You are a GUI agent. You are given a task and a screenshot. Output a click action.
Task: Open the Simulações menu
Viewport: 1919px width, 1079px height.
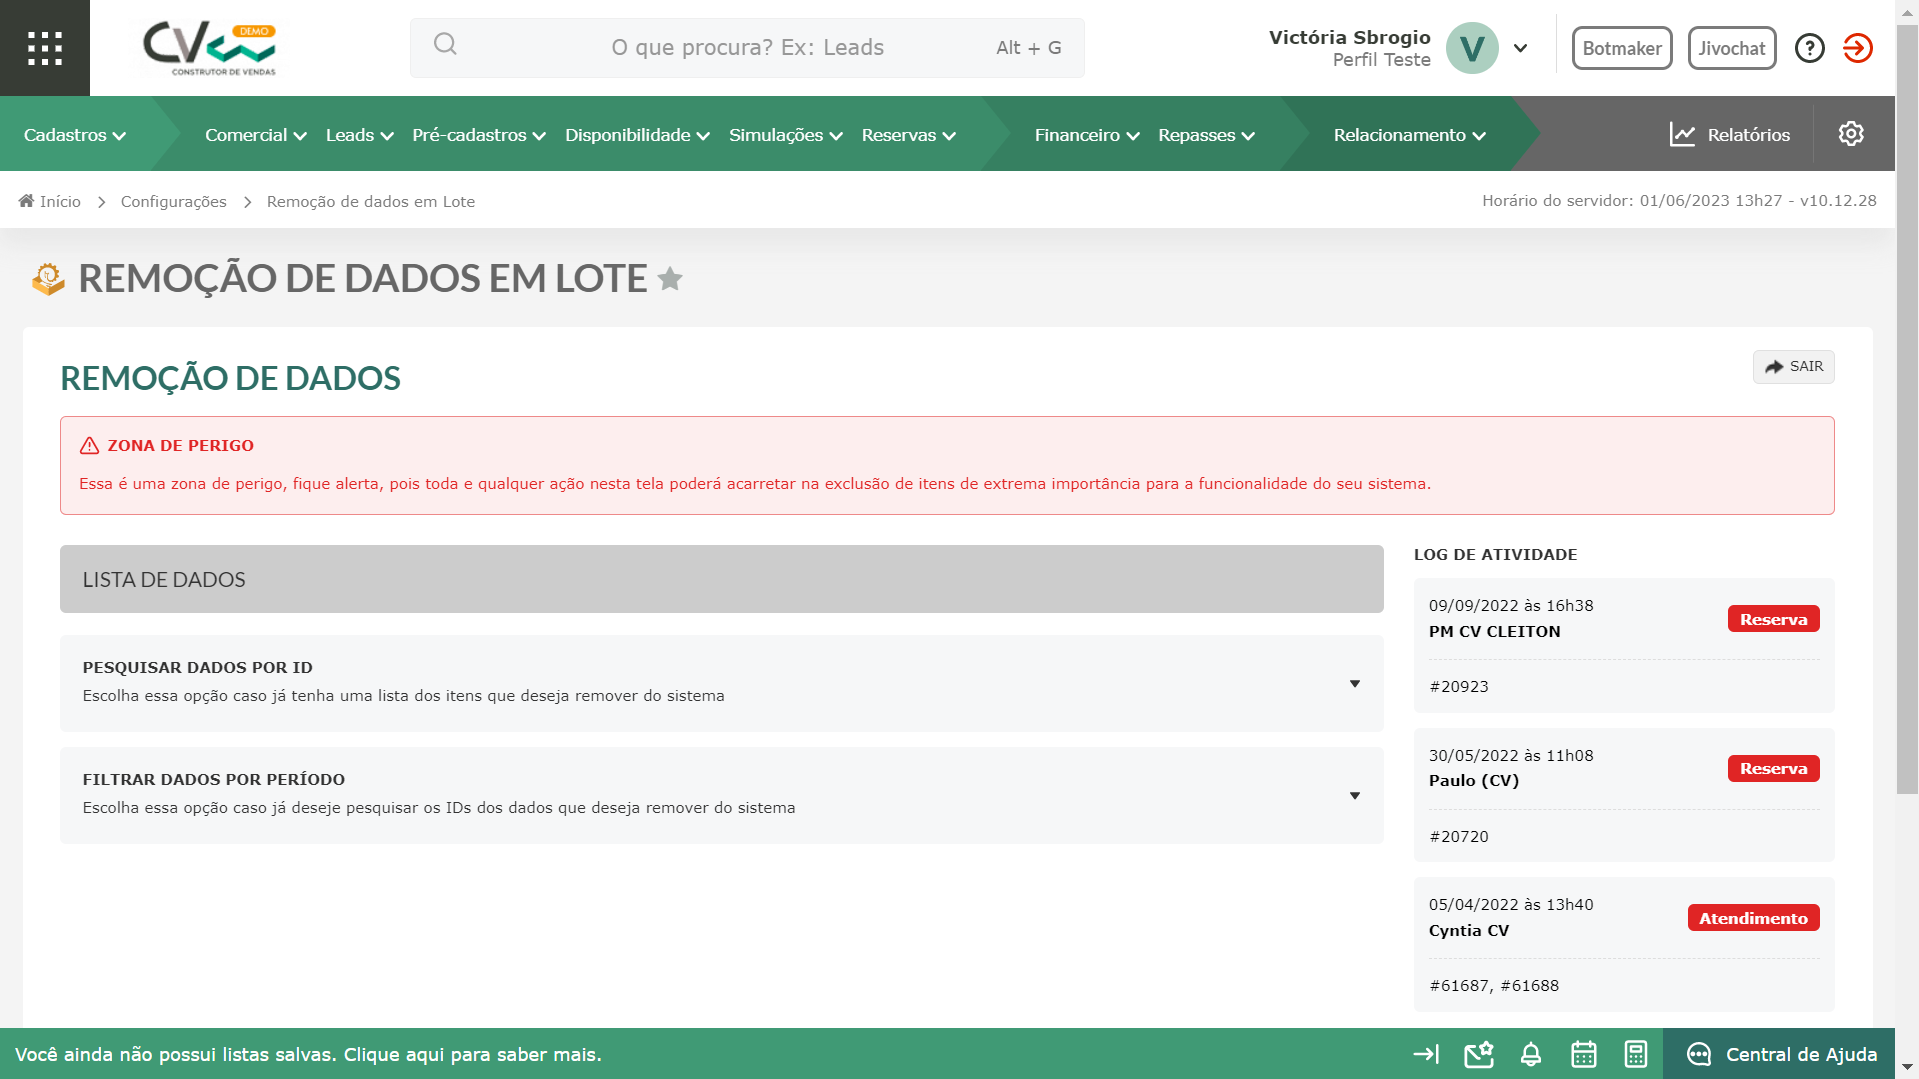click(x=786, y=135)
